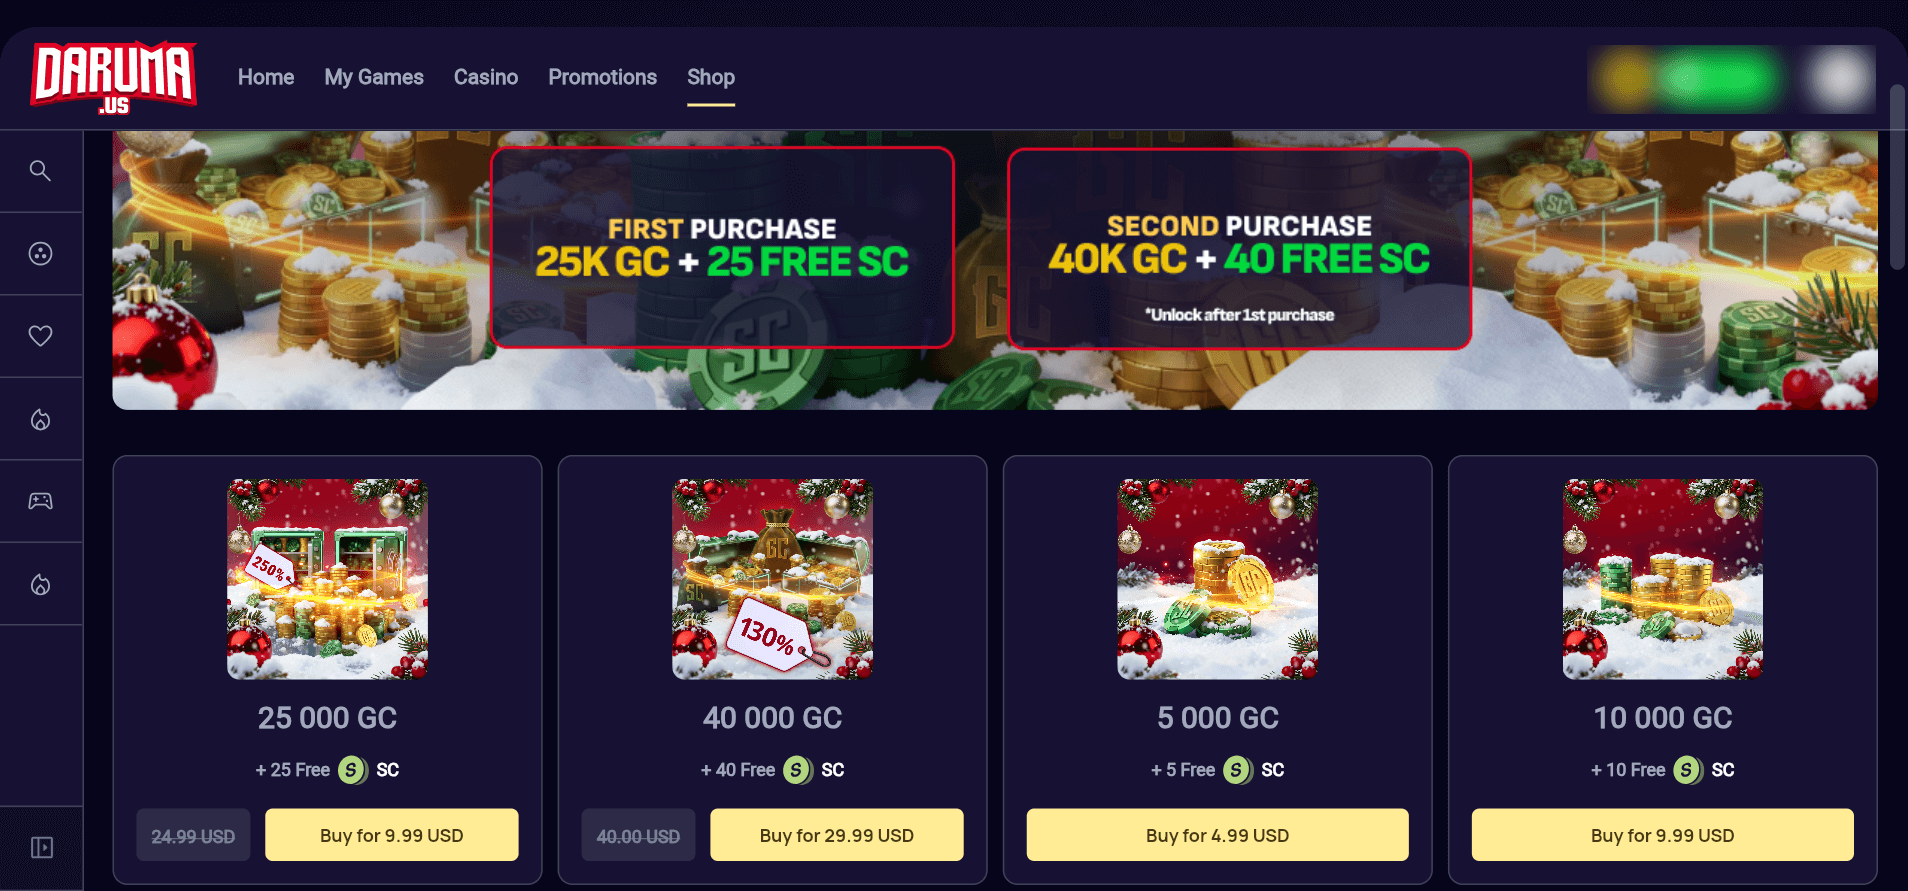Click the lower flame sidebar icon
Screen dimensions: 1908x891
(x=40, y=584)
